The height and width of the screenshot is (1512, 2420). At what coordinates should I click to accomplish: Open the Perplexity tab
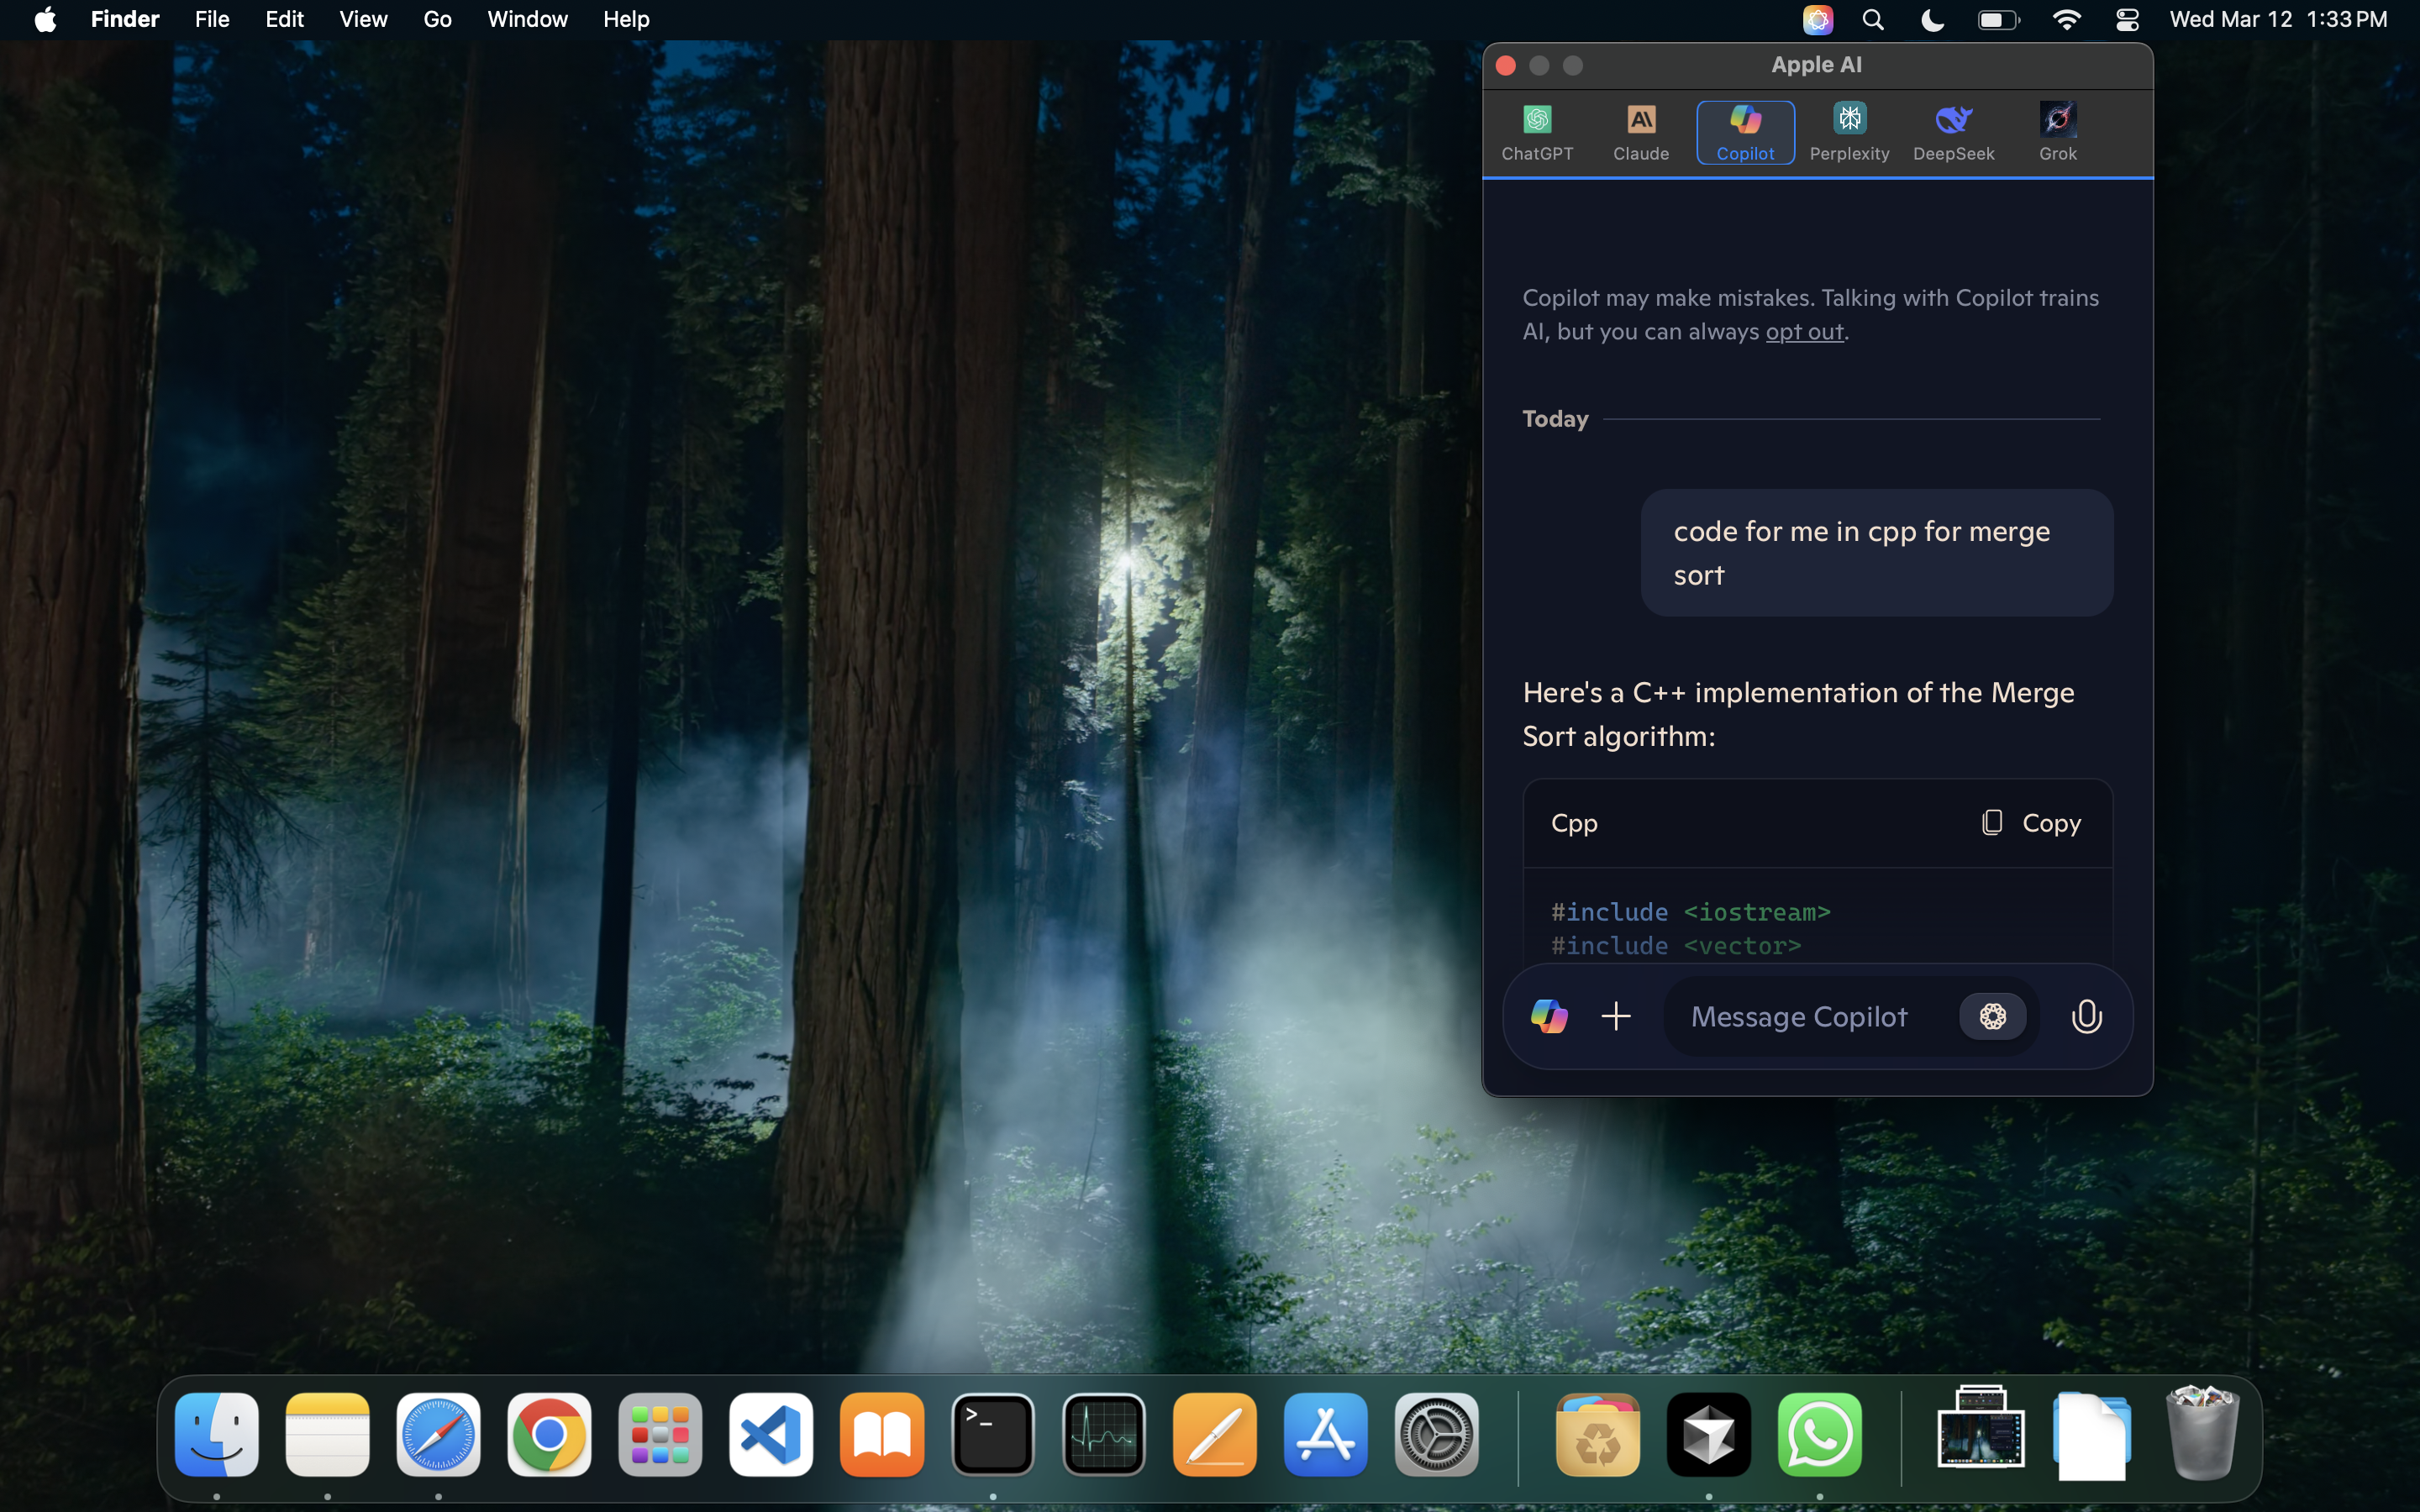[x=1849, y=133]
